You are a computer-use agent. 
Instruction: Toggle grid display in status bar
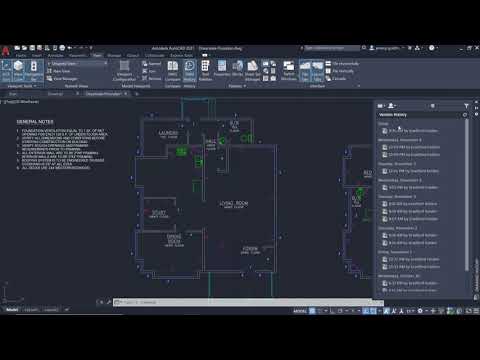[x=312, y=311]
